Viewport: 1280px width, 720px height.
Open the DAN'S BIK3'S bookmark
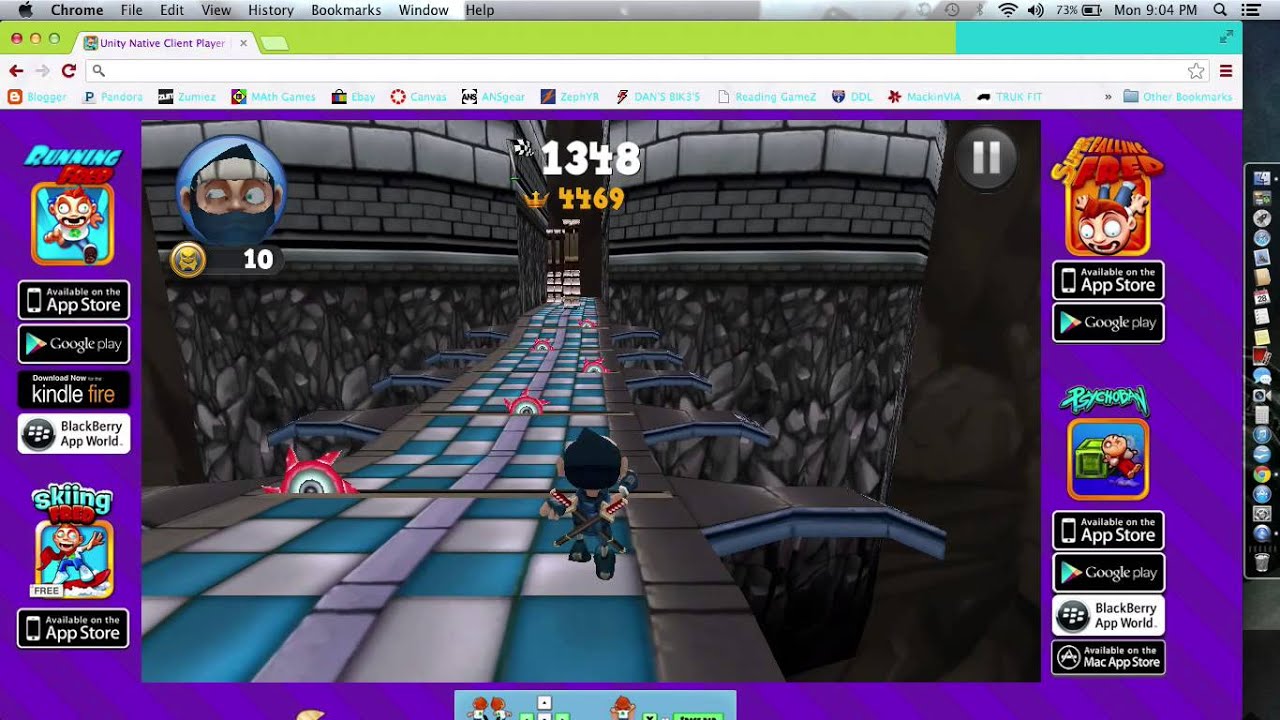click(658, 97)
